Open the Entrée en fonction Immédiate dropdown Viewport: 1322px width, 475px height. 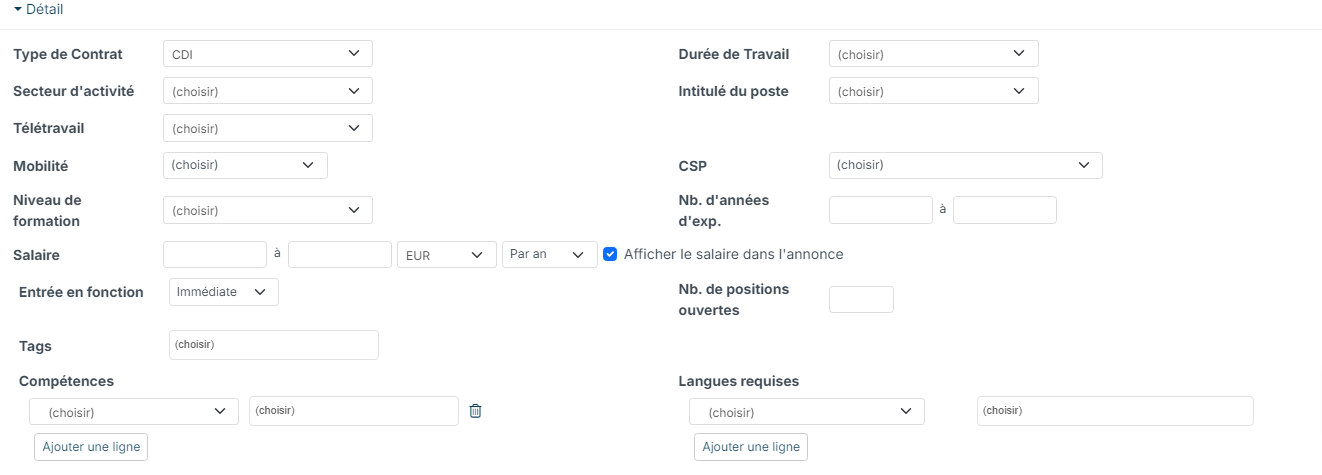tap(224, 292)
